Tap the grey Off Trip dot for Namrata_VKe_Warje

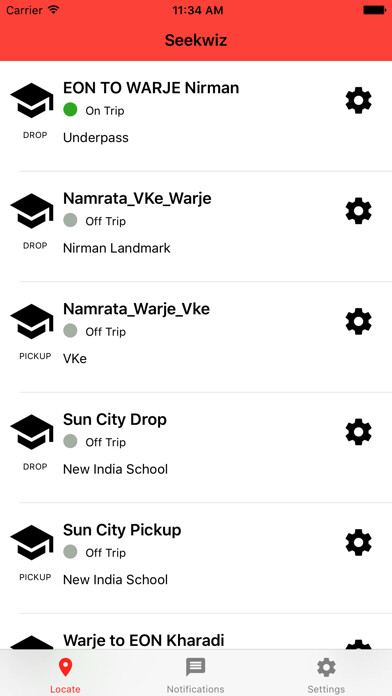[x=70, y=220]
